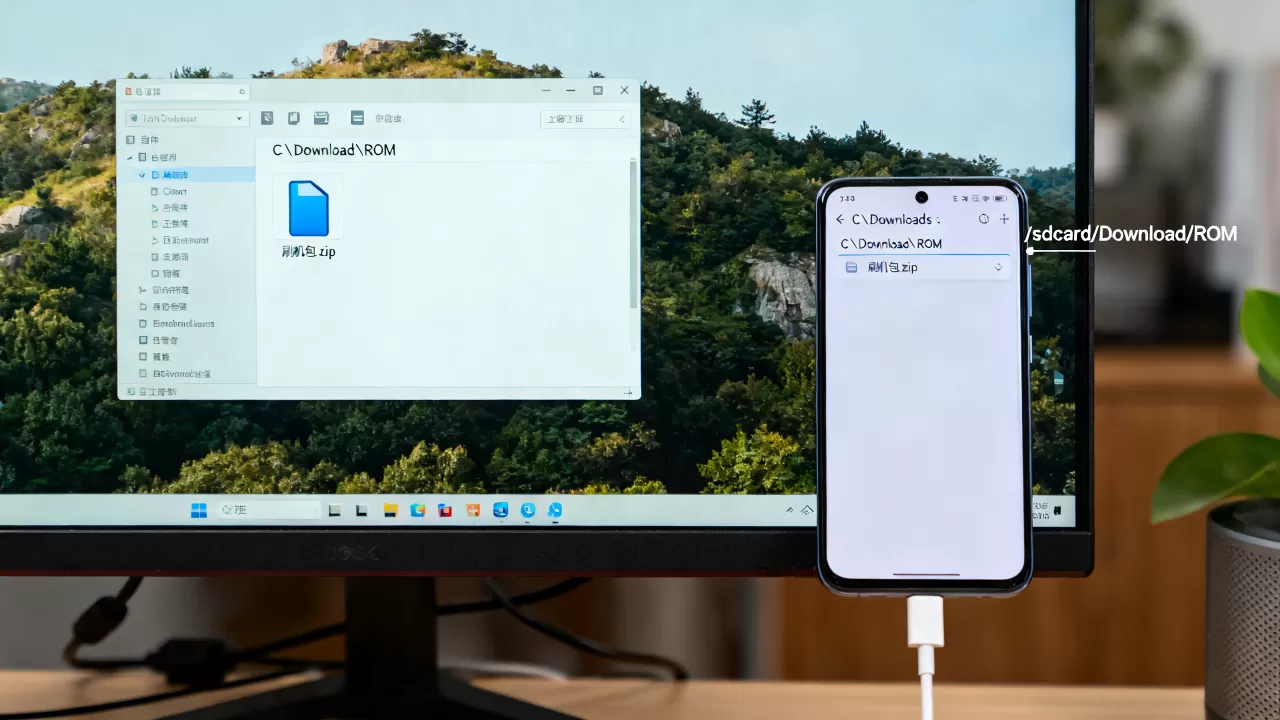This screenshot has height=720, width=1280.
Task: Click the dark list-view toolbar icon
Action: (357, 118)
